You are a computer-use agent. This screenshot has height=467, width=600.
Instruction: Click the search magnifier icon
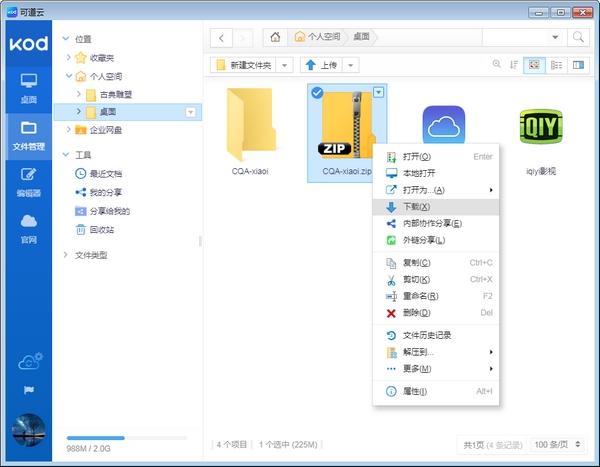(578, 37)
